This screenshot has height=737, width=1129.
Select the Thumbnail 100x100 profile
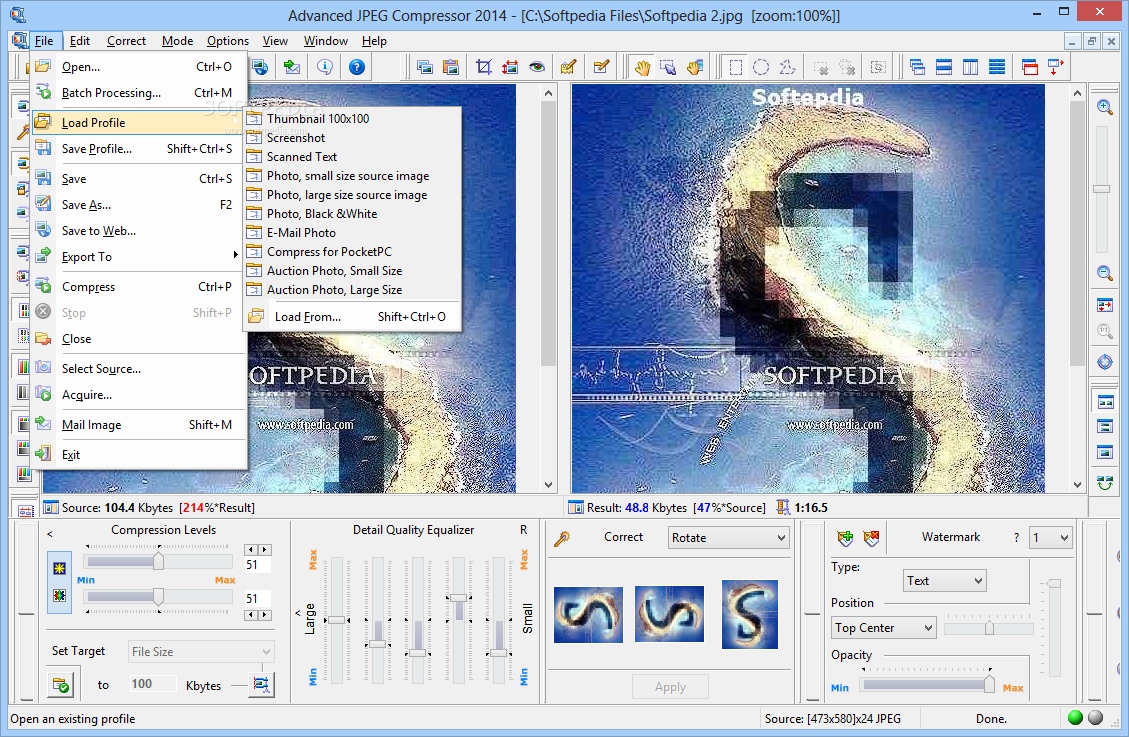pos(353,119)
